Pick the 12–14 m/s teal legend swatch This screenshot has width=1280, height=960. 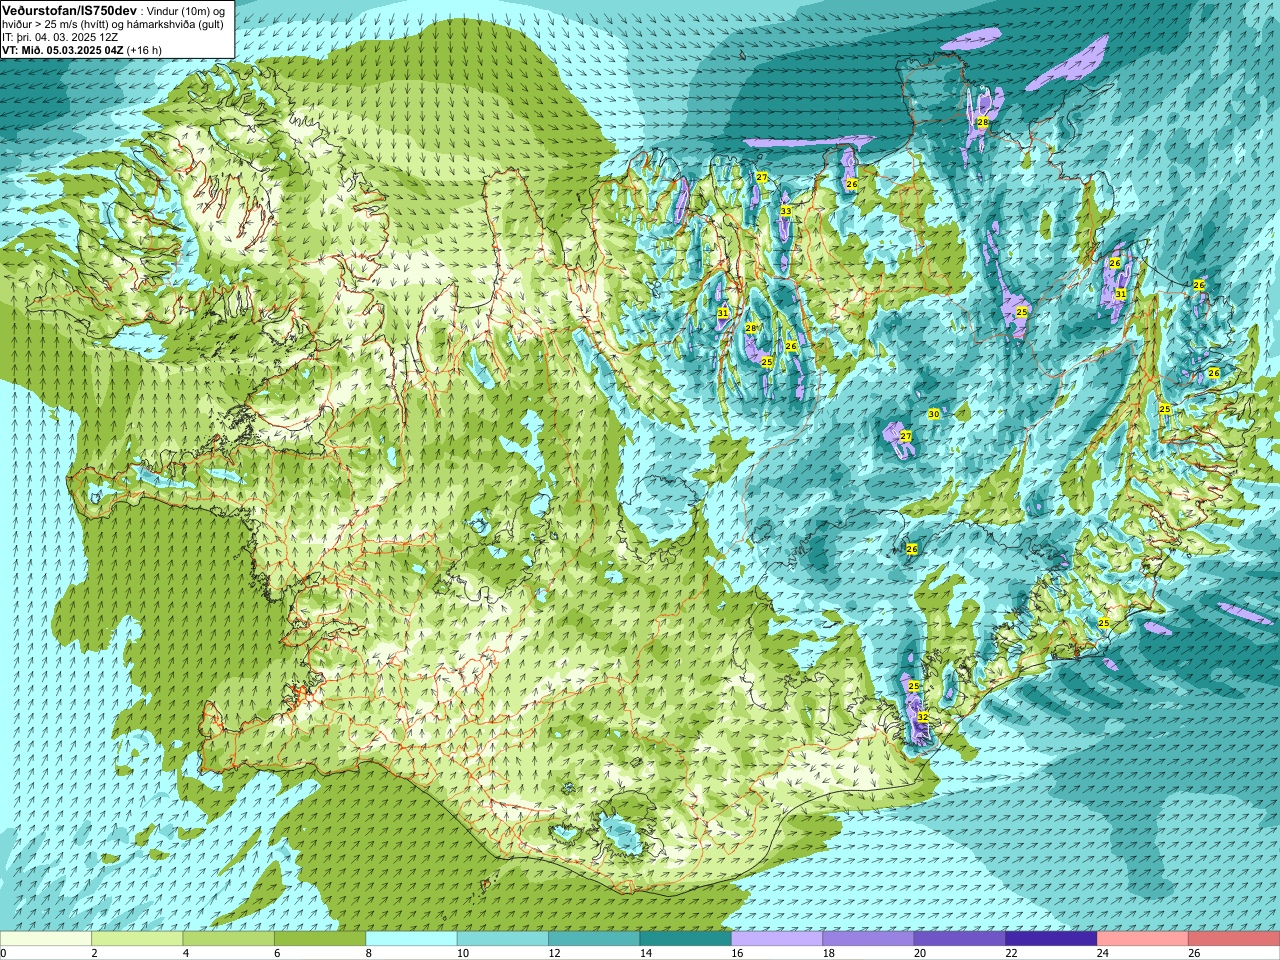click(x=594, y=939)
